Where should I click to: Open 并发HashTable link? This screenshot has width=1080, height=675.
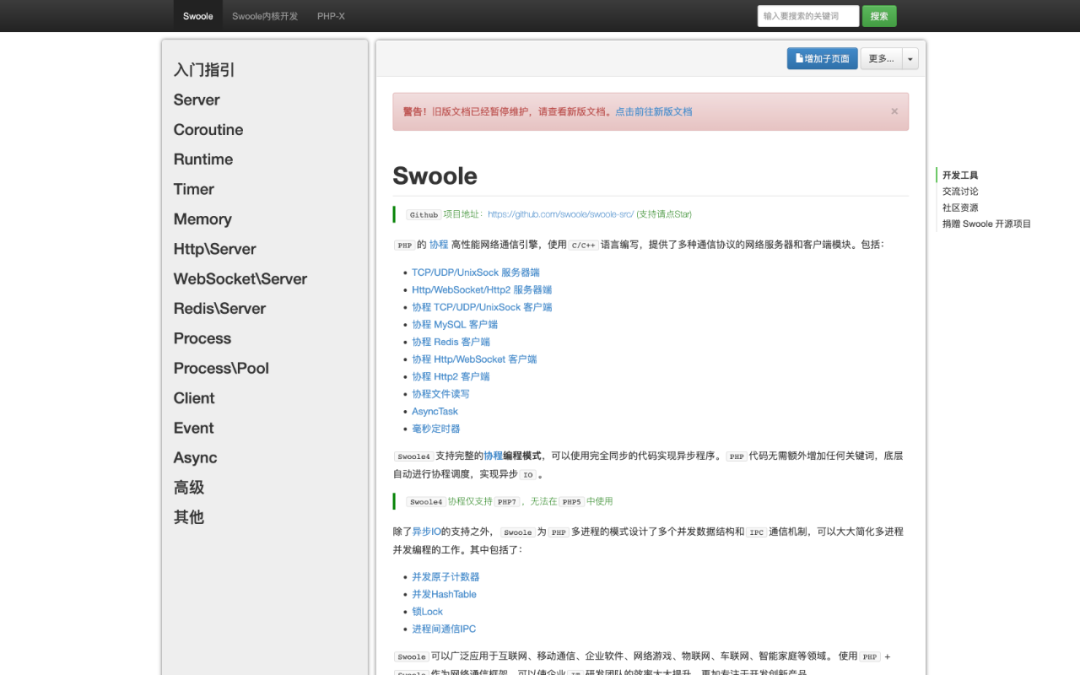(444, 594)
